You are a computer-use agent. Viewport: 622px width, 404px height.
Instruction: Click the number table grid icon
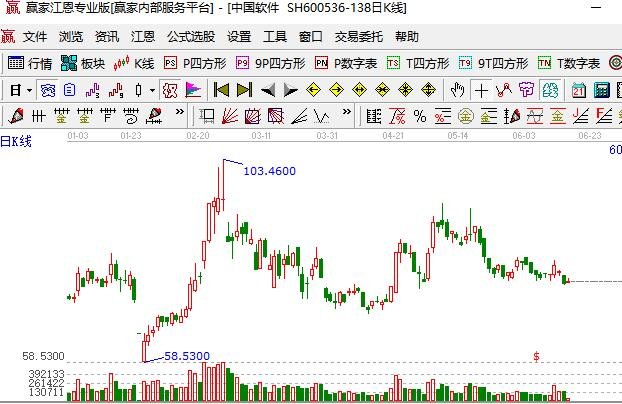[x=374, y=116]
